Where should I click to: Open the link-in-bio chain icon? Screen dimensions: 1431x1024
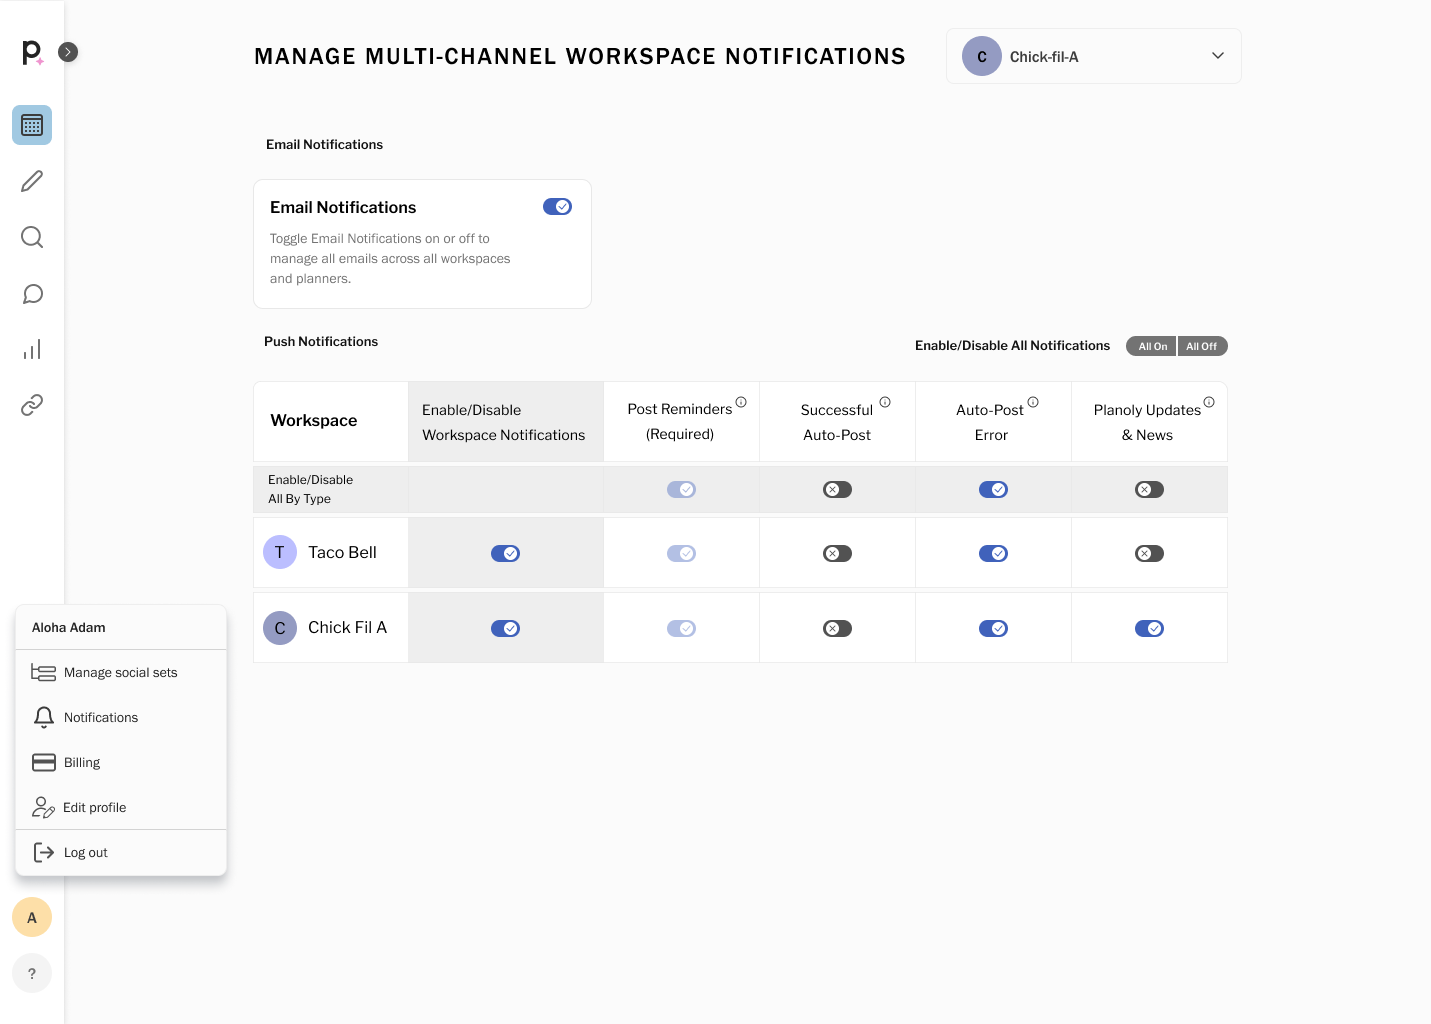[32, 405]
